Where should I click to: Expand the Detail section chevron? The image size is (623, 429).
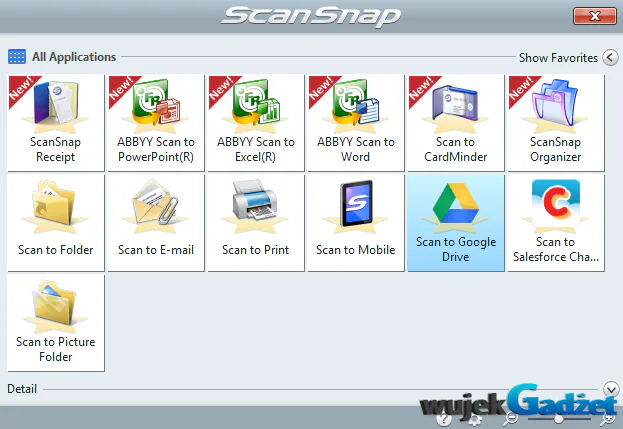pos(611,388)
